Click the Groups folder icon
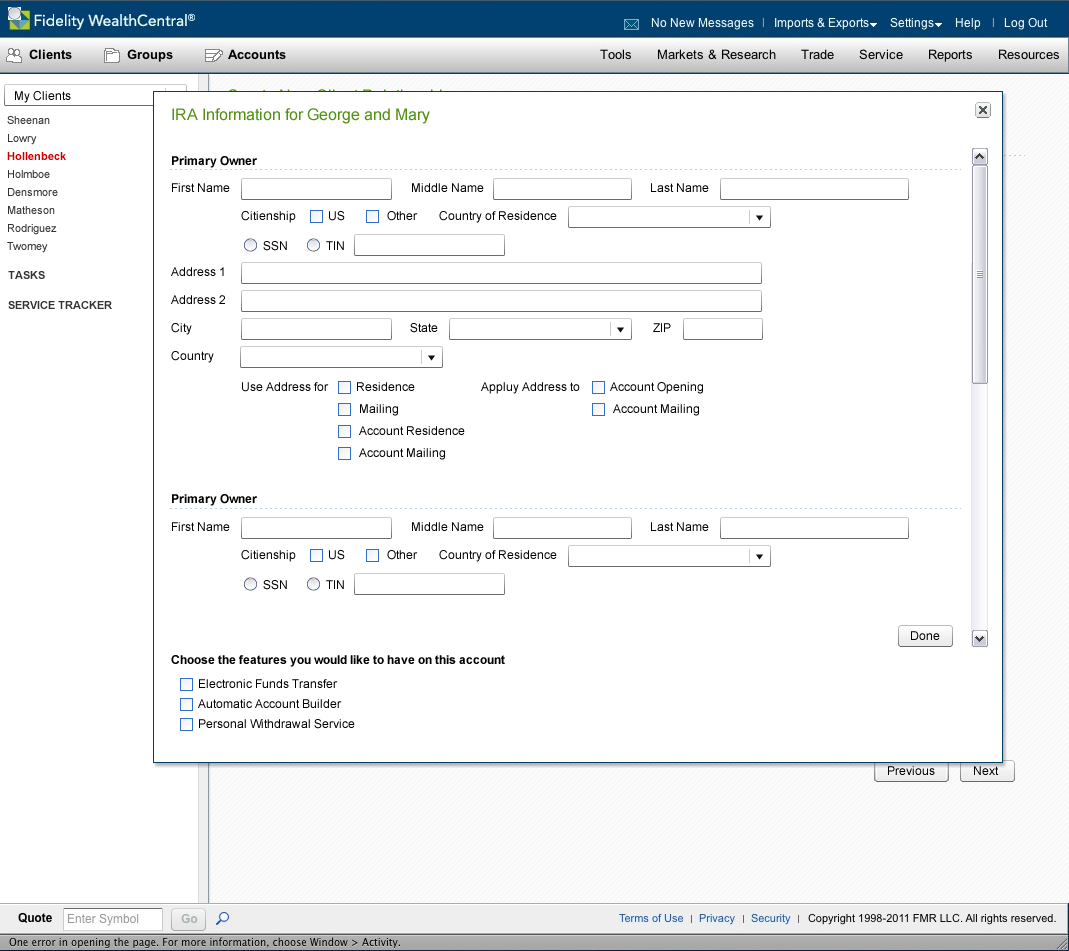The width and height of the screenshot is (1069, 951). (112, 55)
